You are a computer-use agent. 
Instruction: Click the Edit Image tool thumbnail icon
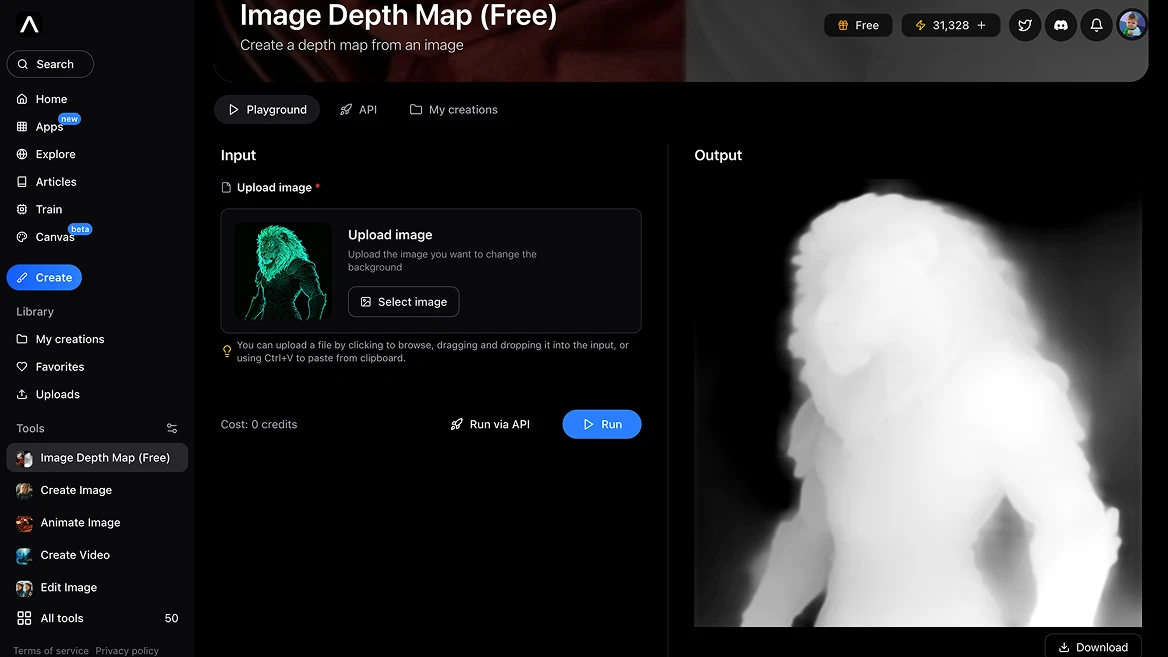point(24,588)
